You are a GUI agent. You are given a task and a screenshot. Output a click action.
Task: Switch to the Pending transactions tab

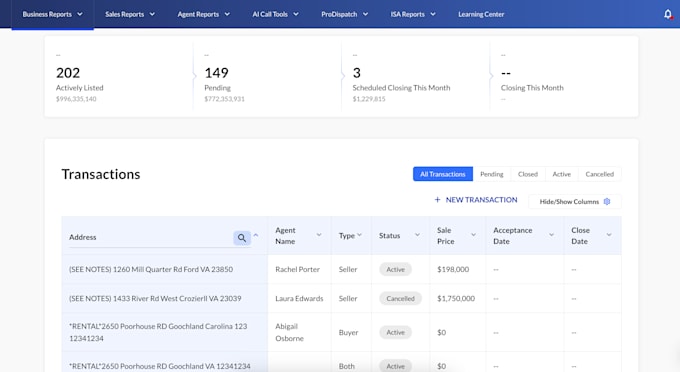[x=492, y=174]
